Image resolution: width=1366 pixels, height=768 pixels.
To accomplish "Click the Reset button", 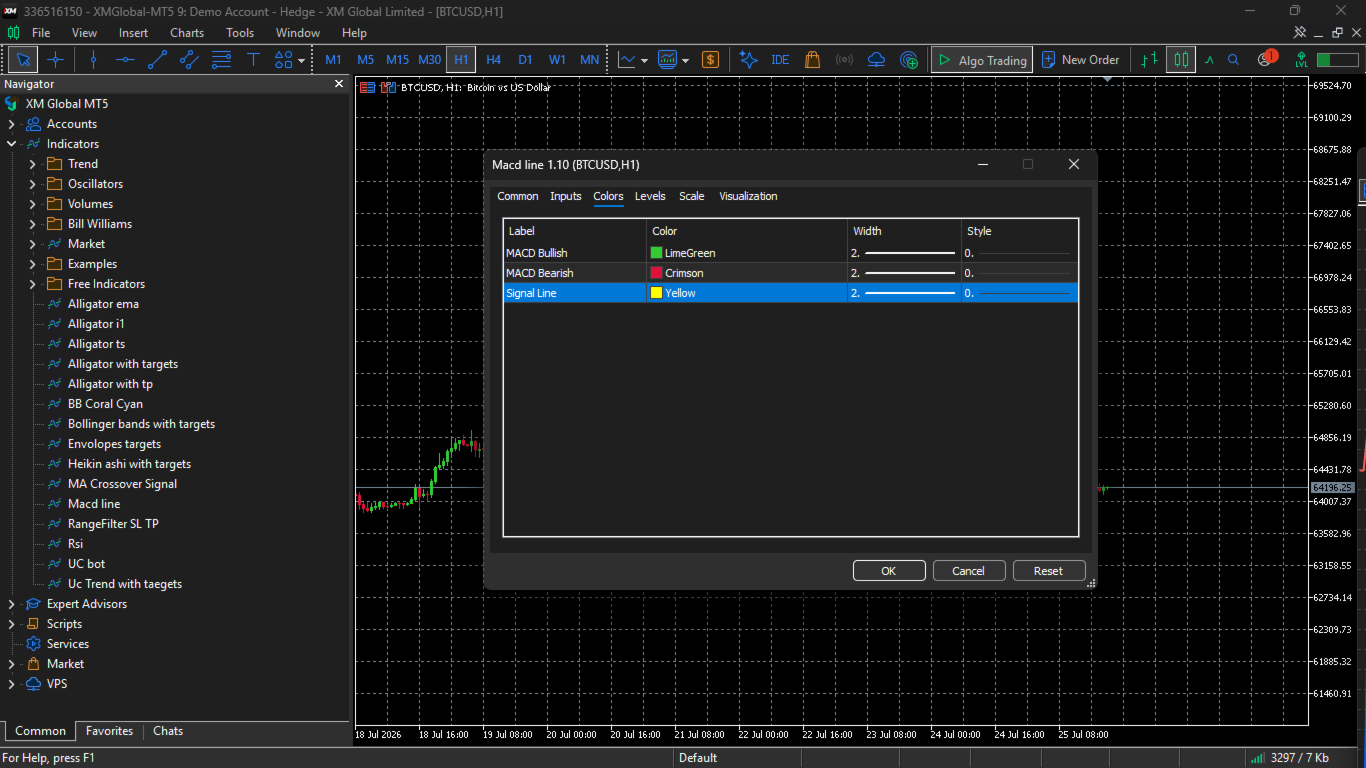I will coord(1049,571).
